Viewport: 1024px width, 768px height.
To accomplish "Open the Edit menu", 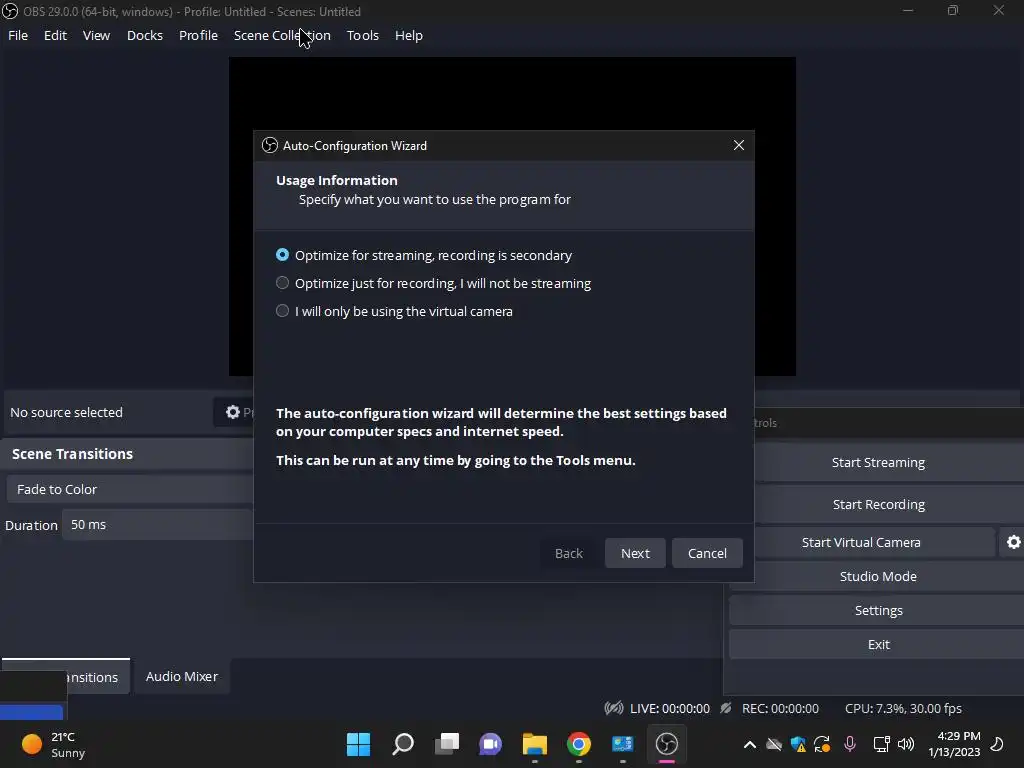I will [x=56, y=35].
